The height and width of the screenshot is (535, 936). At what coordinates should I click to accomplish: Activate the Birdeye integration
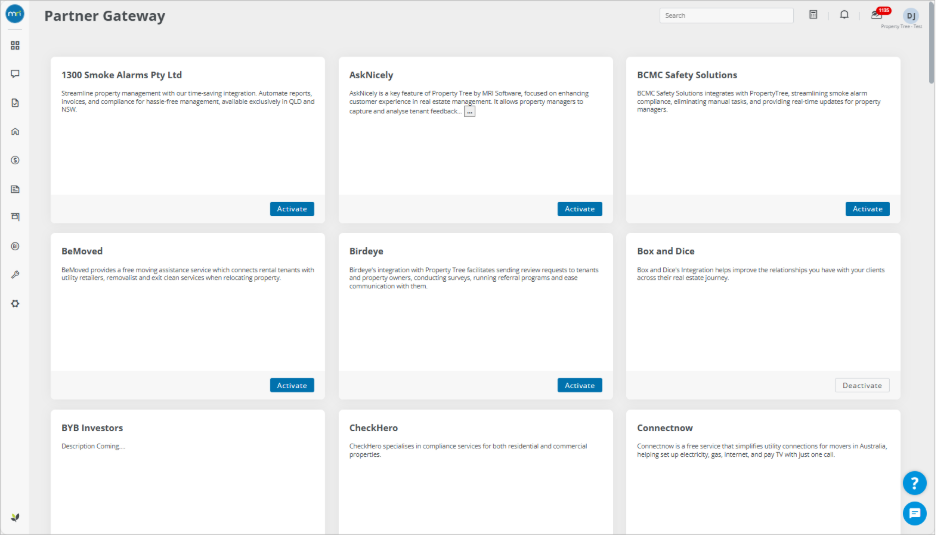point(580,385)
